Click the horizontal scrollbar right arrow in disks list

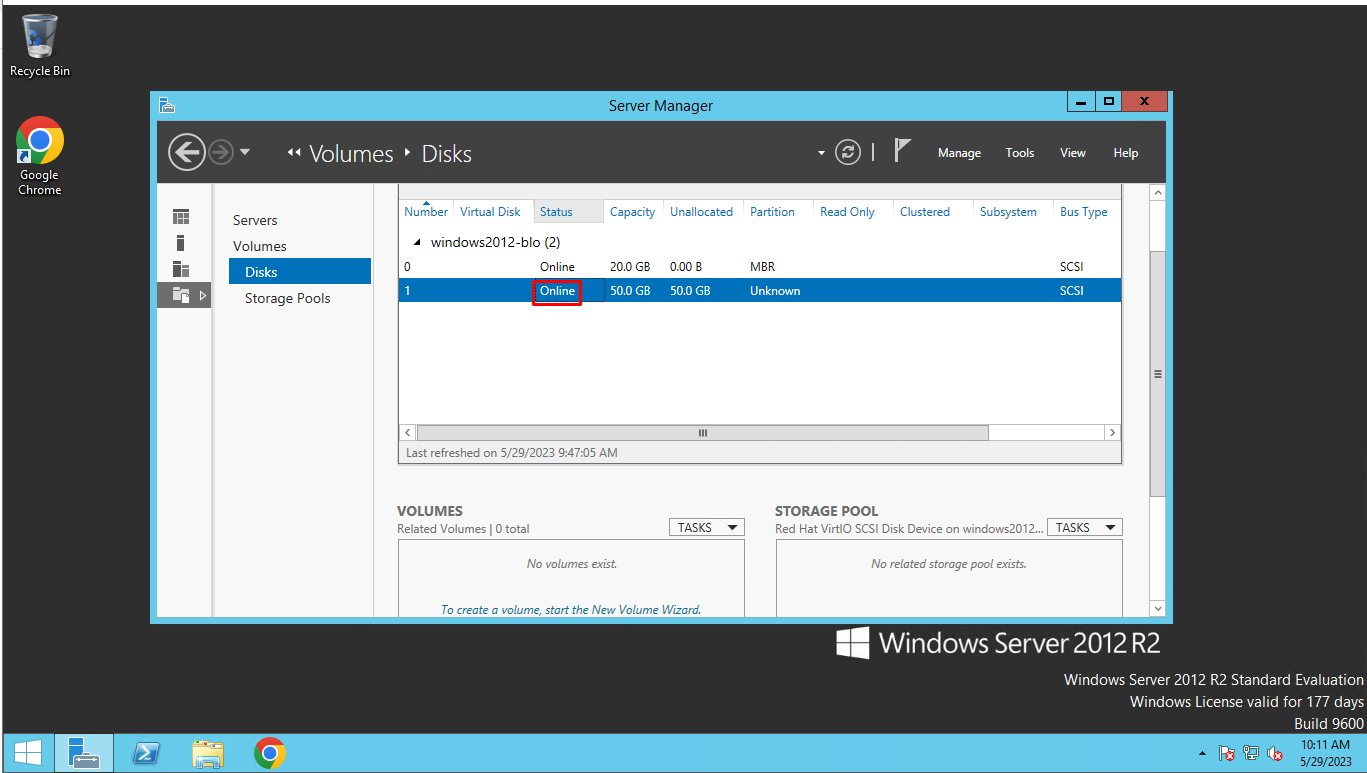pyautogui.click(x=1112, y=433)
